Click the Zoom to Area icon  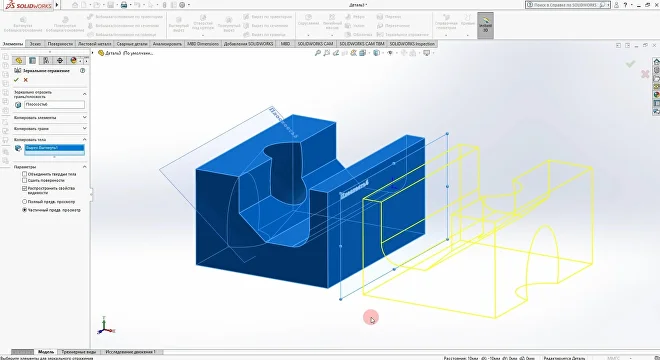[327, 53]
